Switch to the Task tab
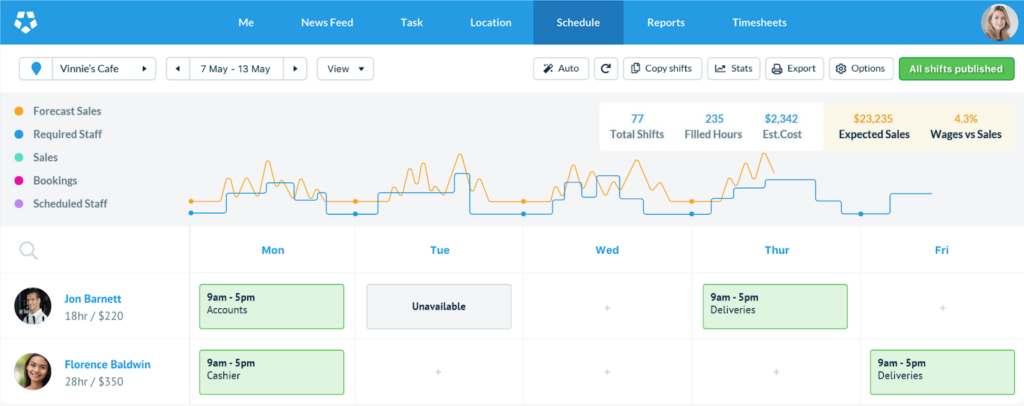This screenshot has width=1024, height=406. click(x=411, y=22)
